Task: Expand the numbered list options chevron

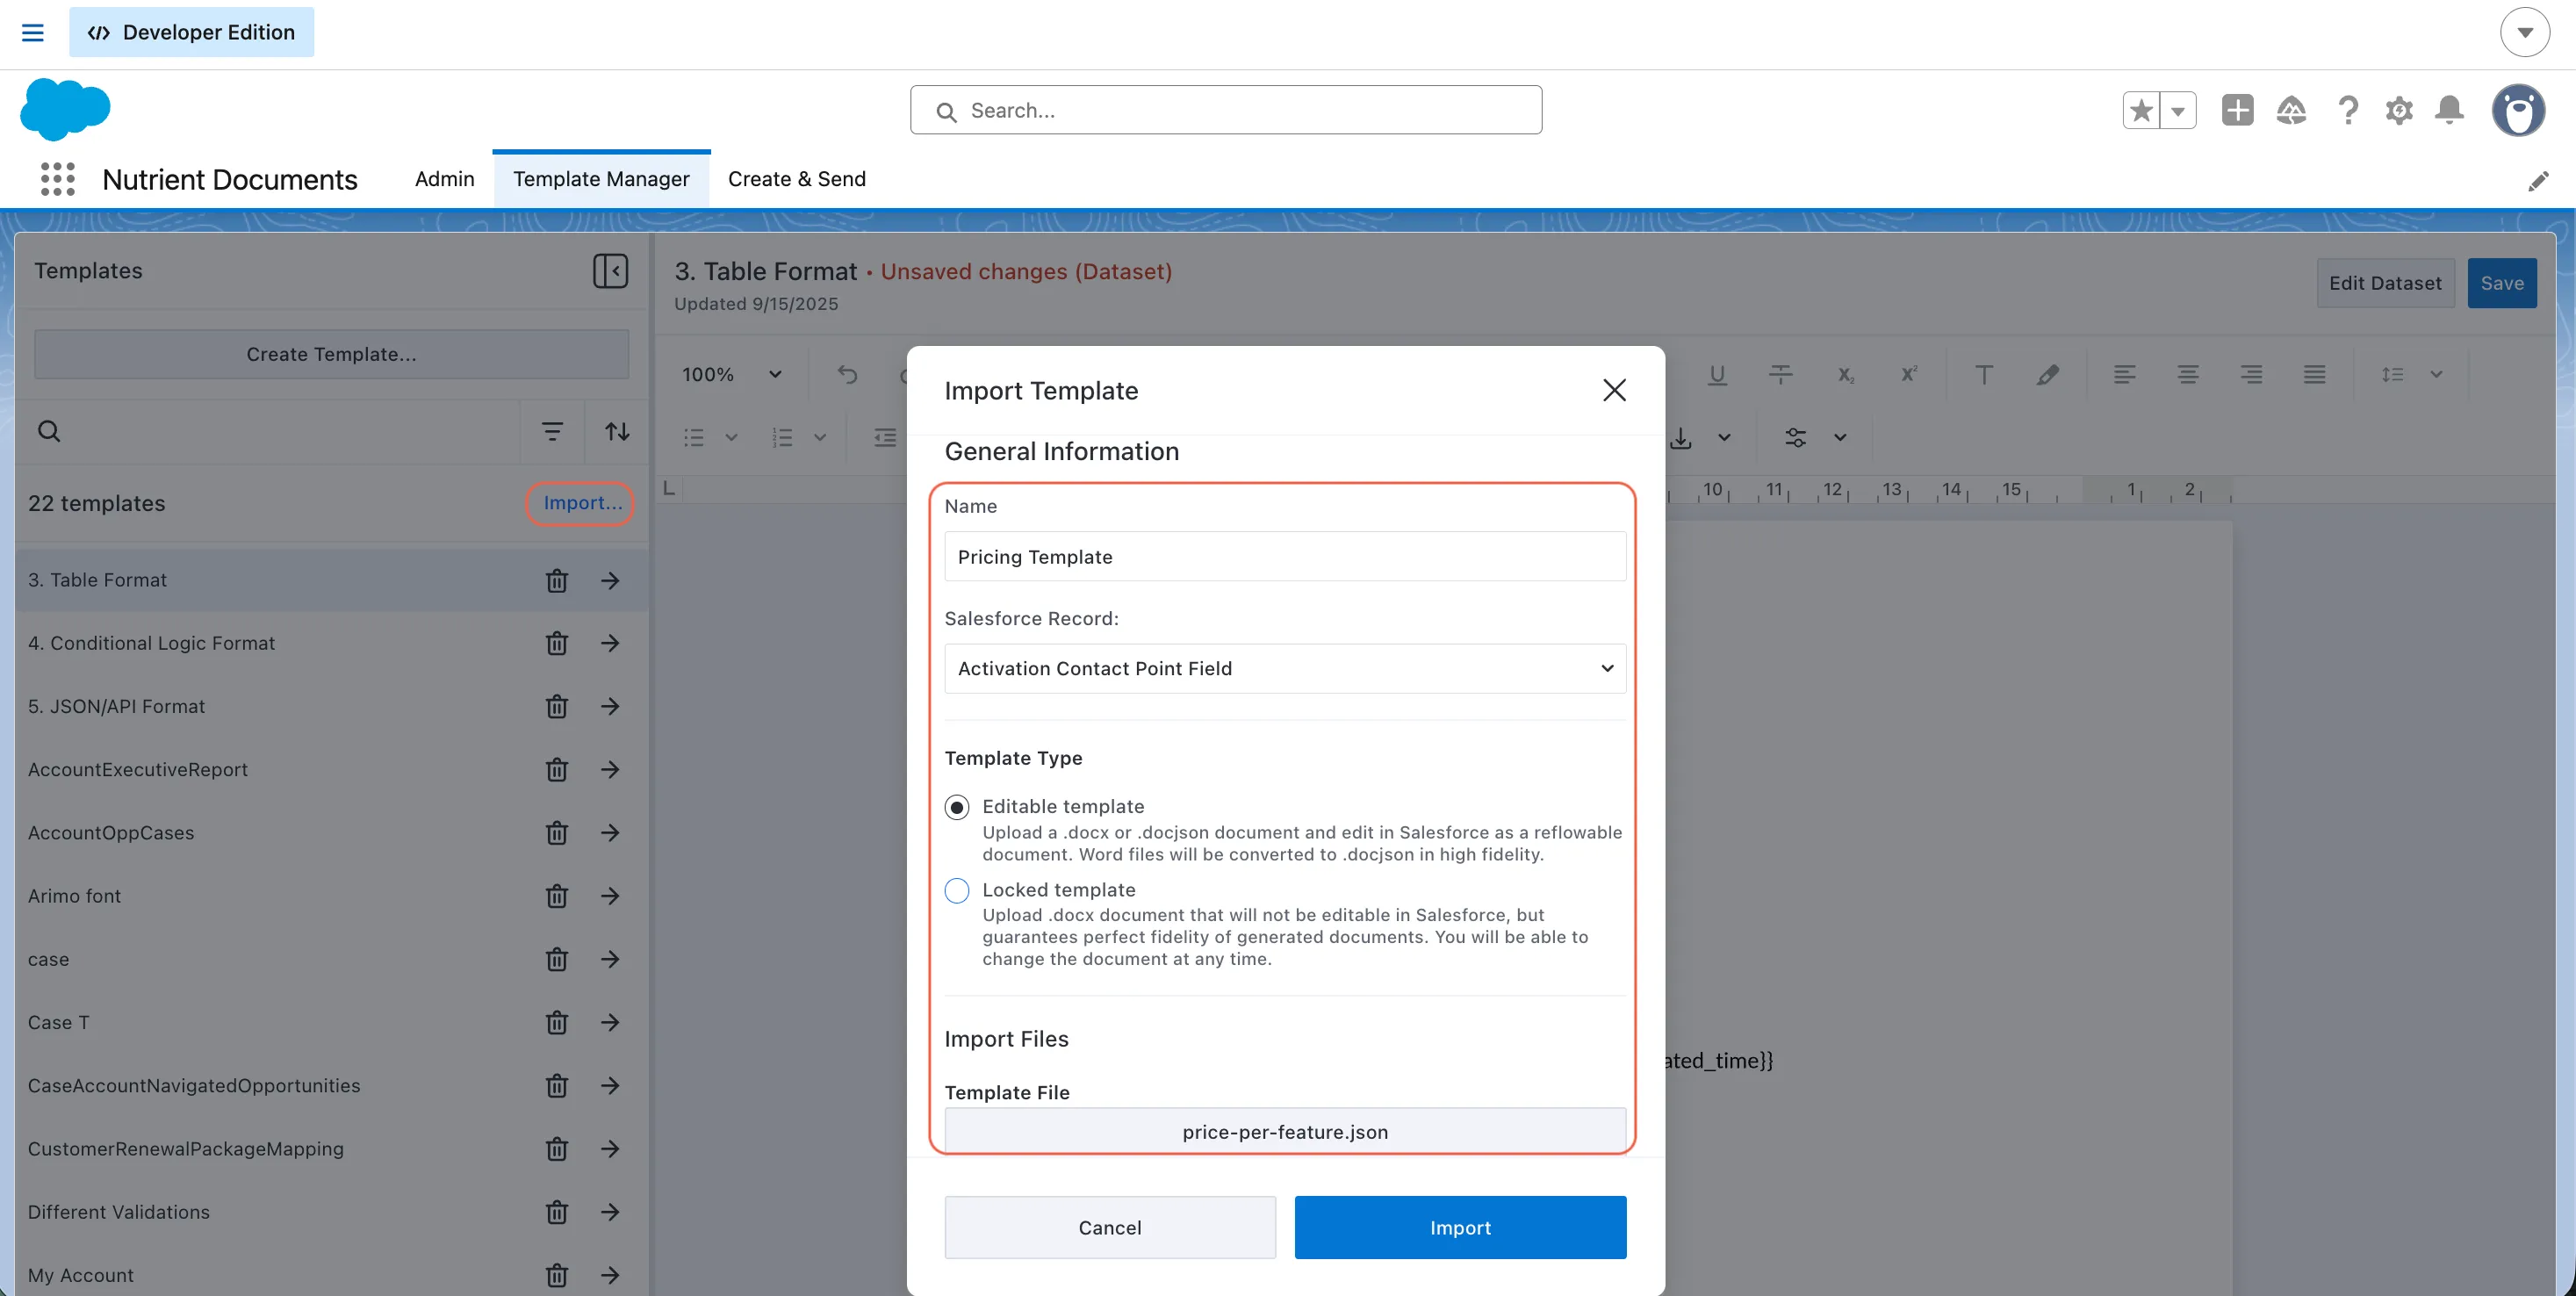Action: click(x=820, y=438)
